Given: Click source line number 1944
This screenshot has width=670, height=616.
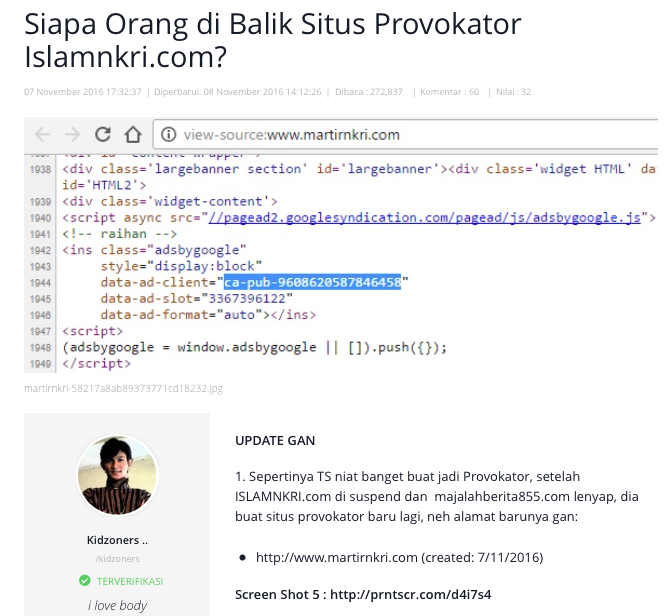Looking at the screenshot, I should coord(40,283).
